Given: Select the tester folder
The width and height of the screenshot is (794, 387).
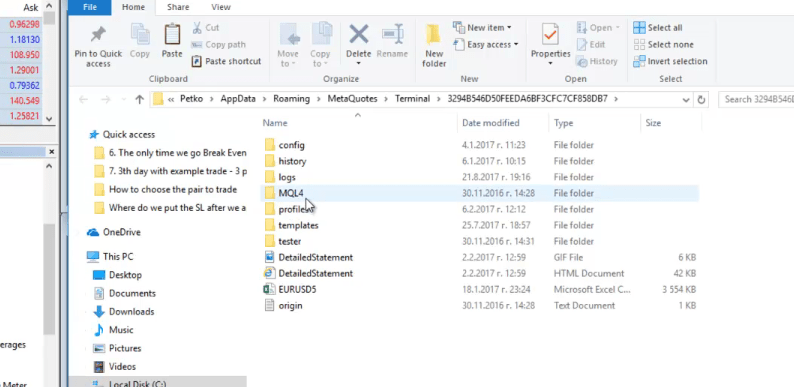Looking at the screenshot, I should tap(481, 242).
